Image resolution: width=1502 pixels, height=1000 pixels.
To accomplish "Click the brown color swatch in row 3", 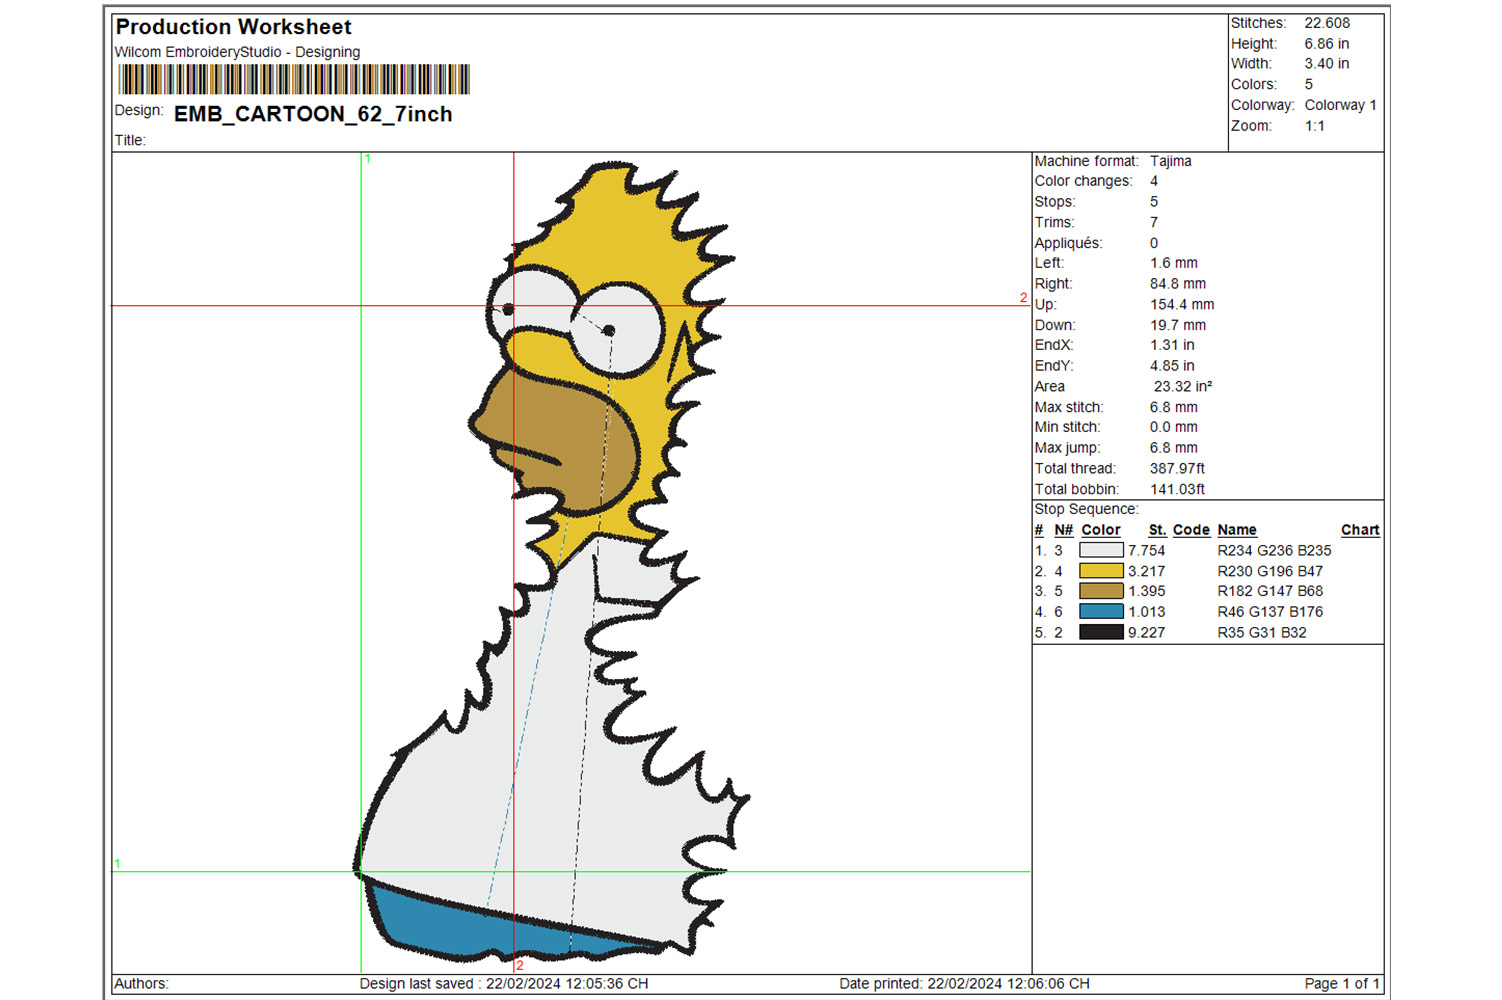I will [x=1101, y=591].
